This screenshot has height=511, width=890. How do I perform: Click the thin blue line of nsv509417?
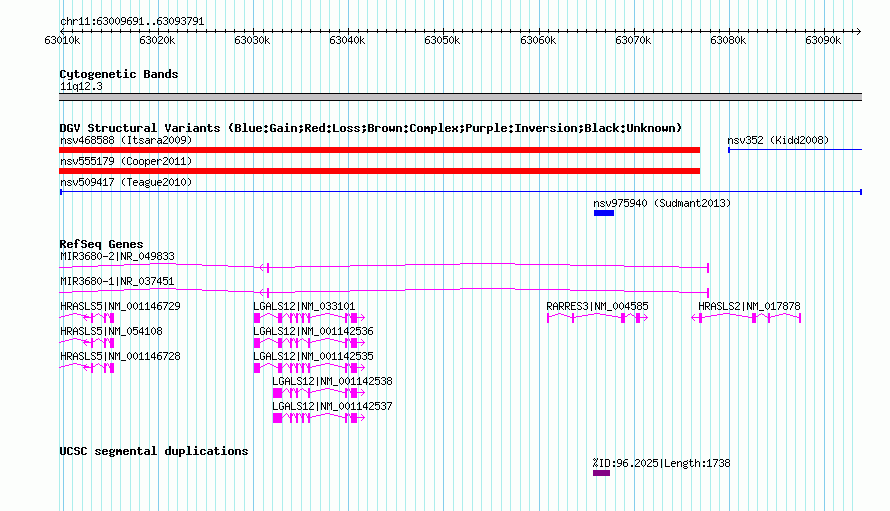coord(461,192)
